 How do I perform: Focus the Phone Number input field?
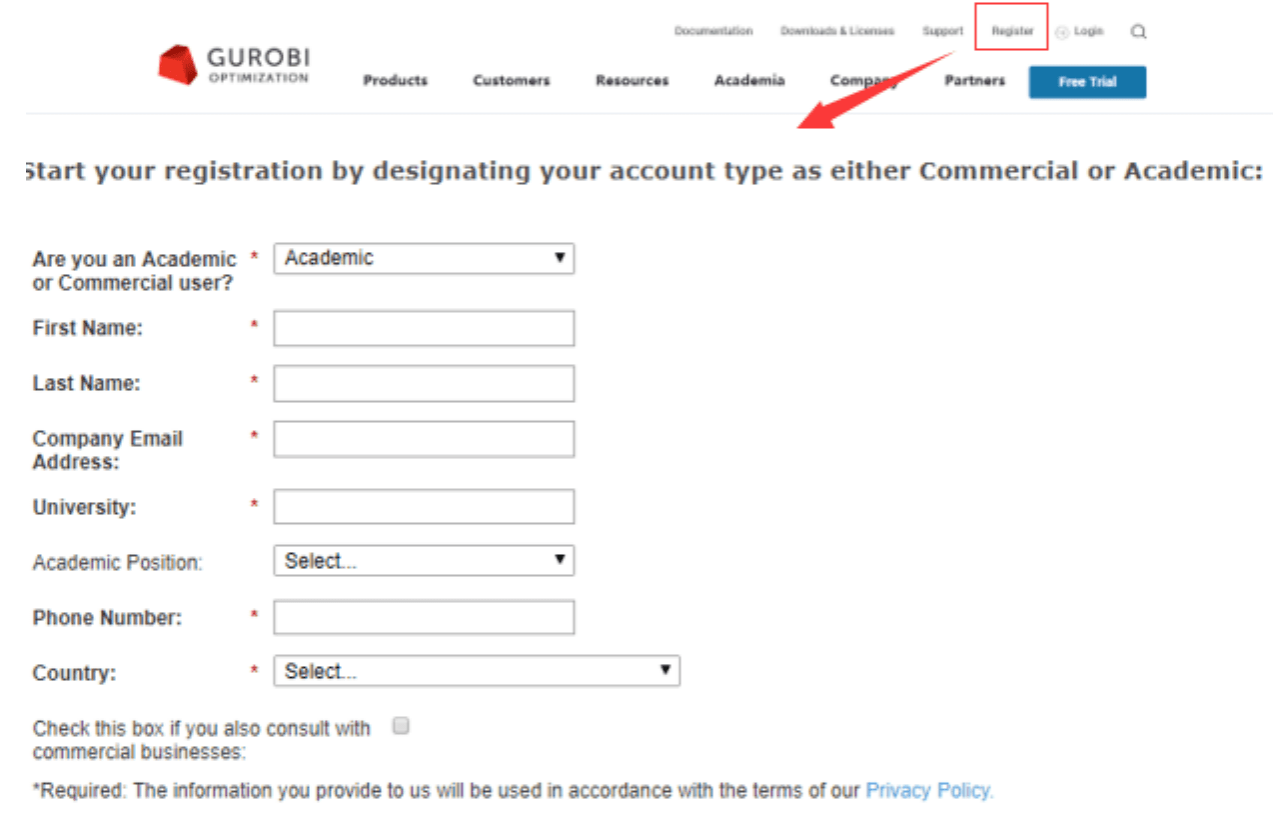tap(424, 617)
